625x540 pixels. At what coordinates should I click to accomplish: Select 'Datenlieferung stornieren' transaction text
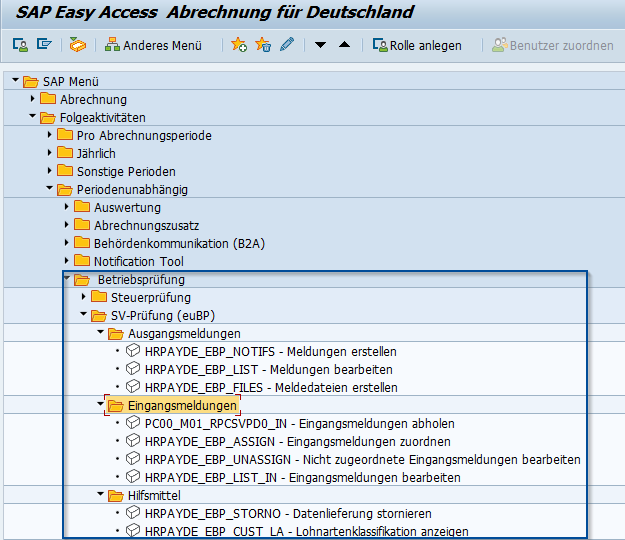point(362,513)
